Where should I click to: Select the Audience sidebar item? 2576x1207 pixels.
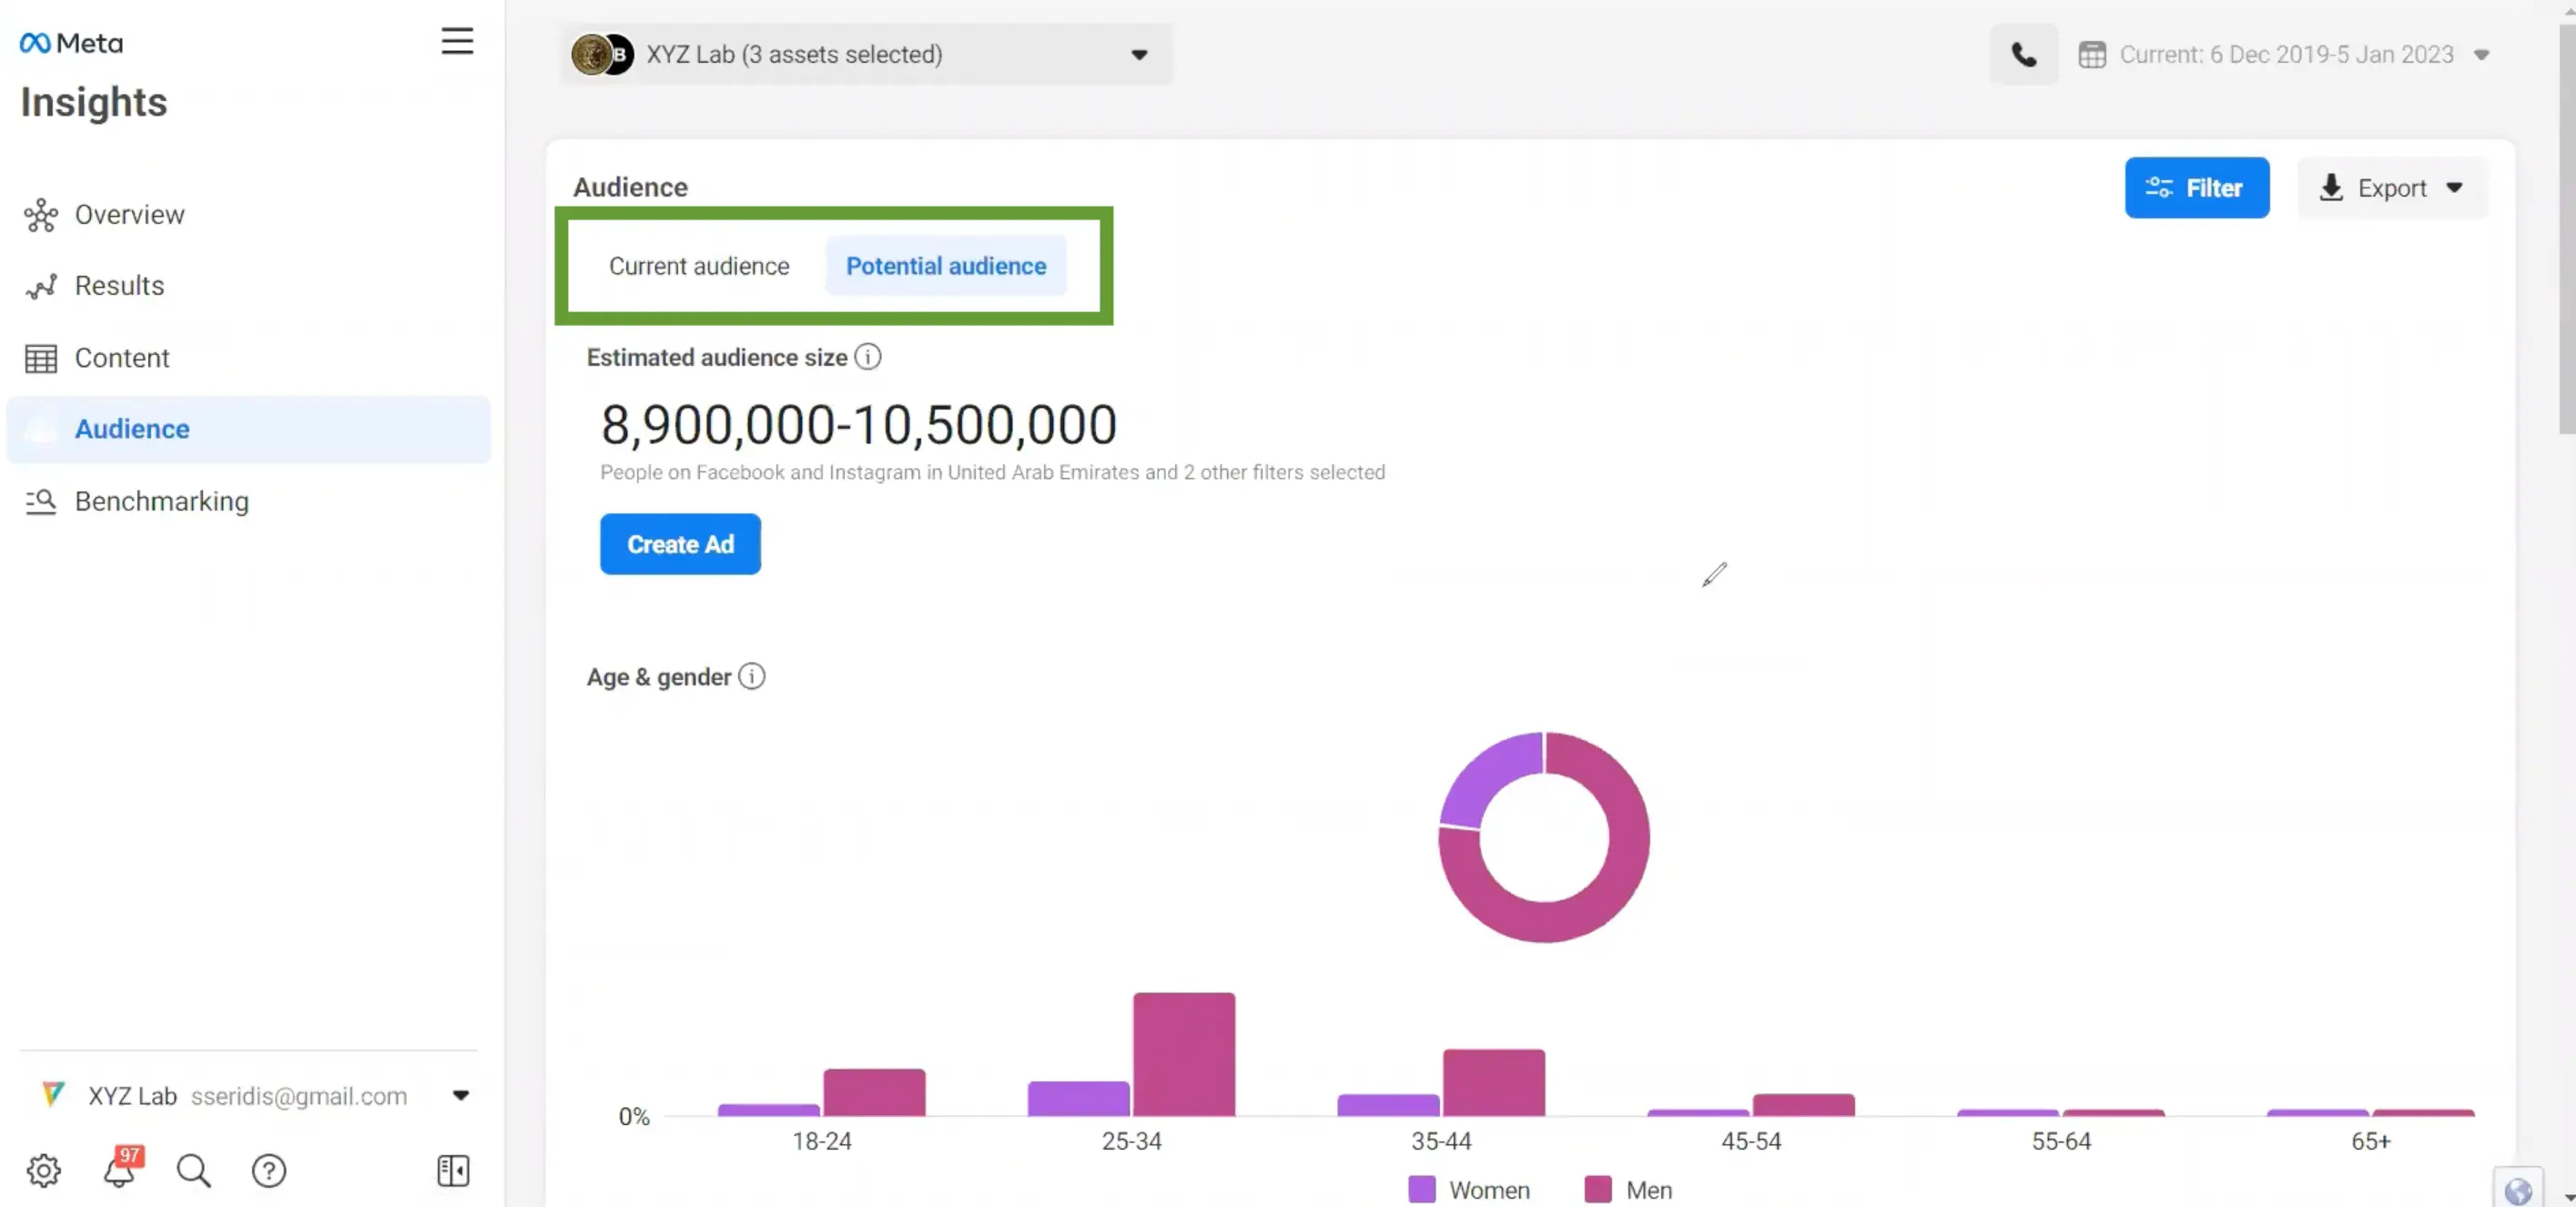click(248, 429)
